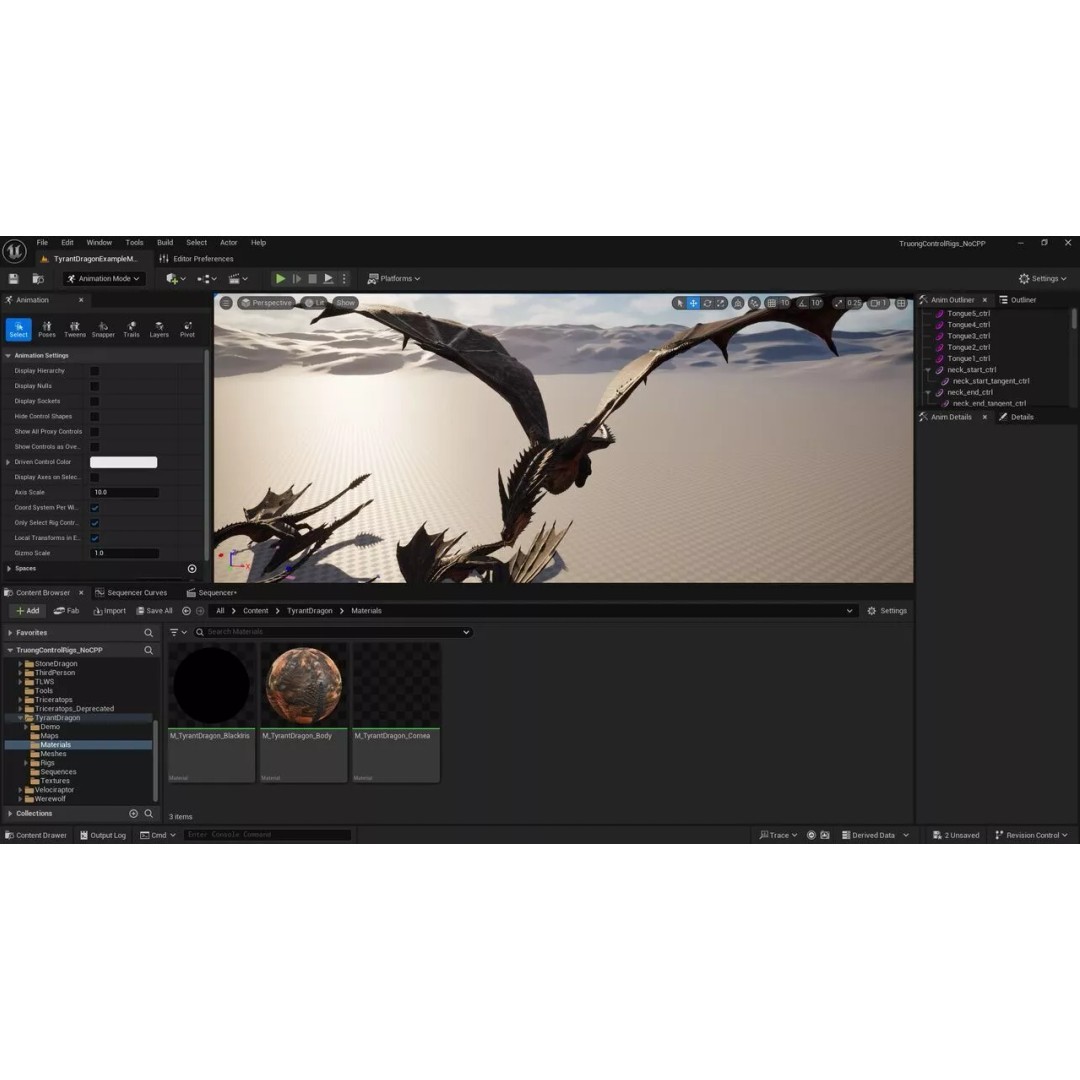The height and width of the screenshot is (1080, 1080).
Task: Click the Save level floppy icon
Action: coord(13,279)
